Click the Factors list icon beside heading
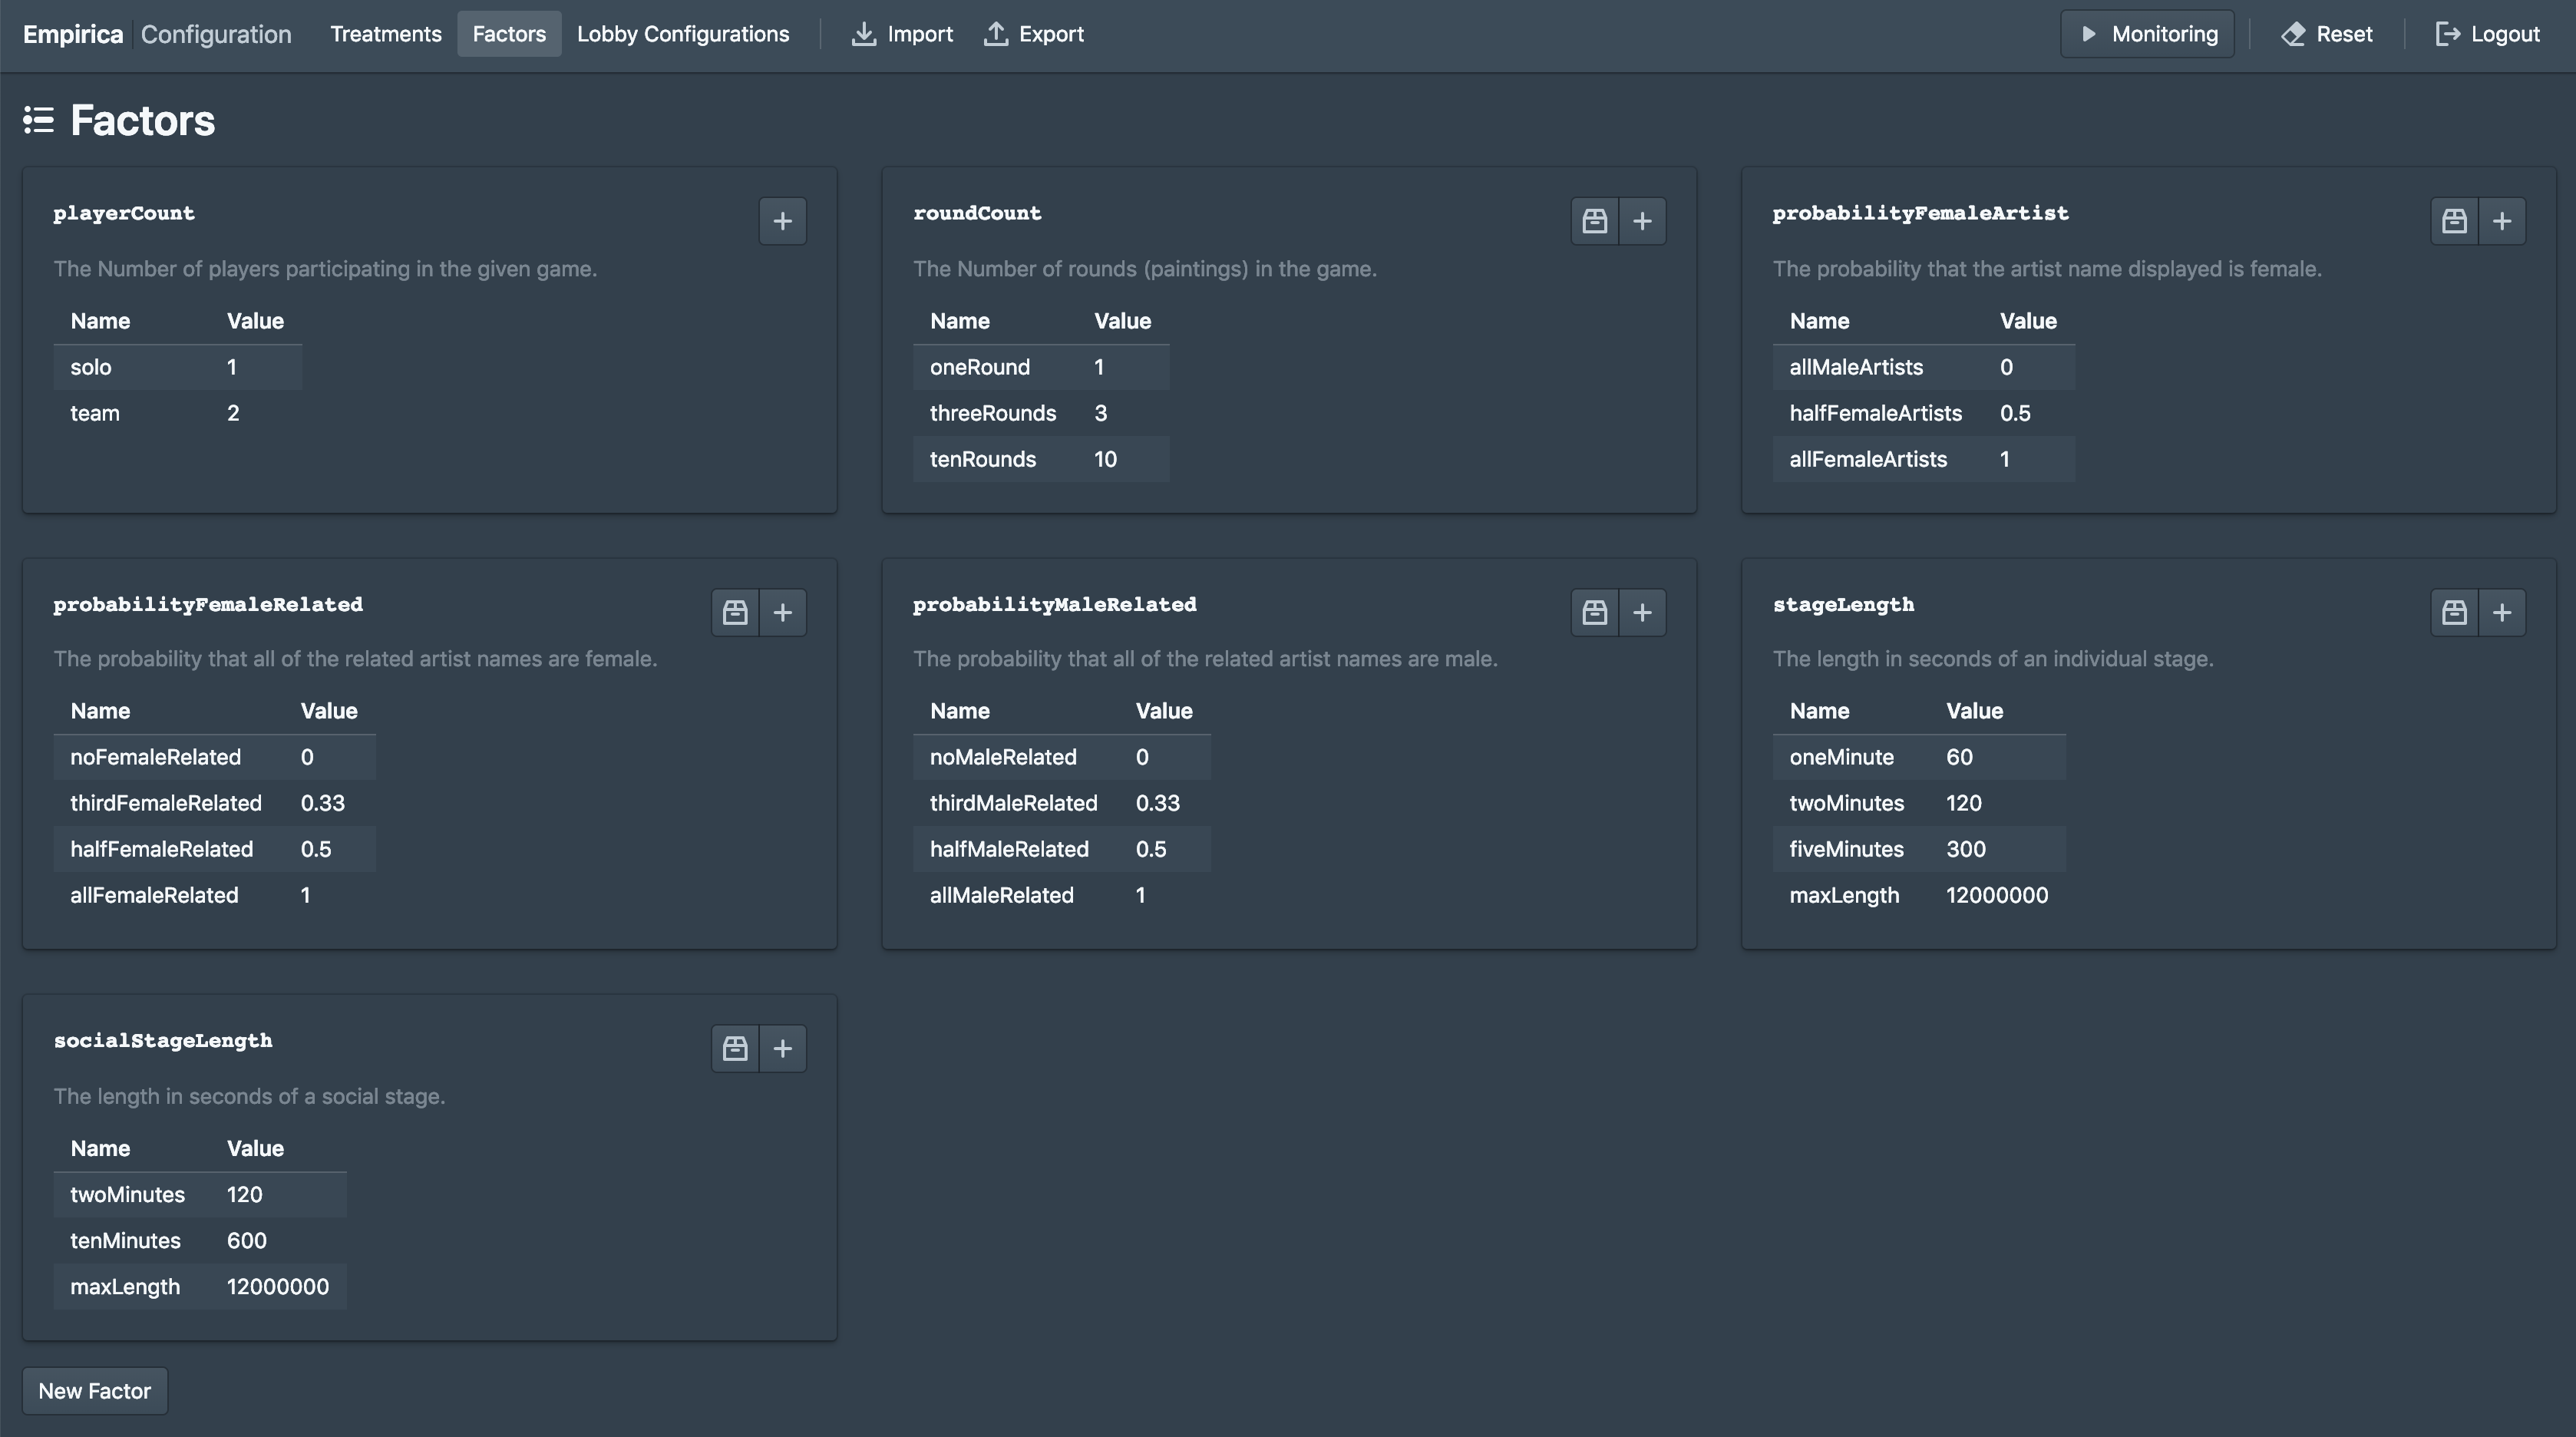This screenshot has width=2576, height=1437. tap(39, 120)
